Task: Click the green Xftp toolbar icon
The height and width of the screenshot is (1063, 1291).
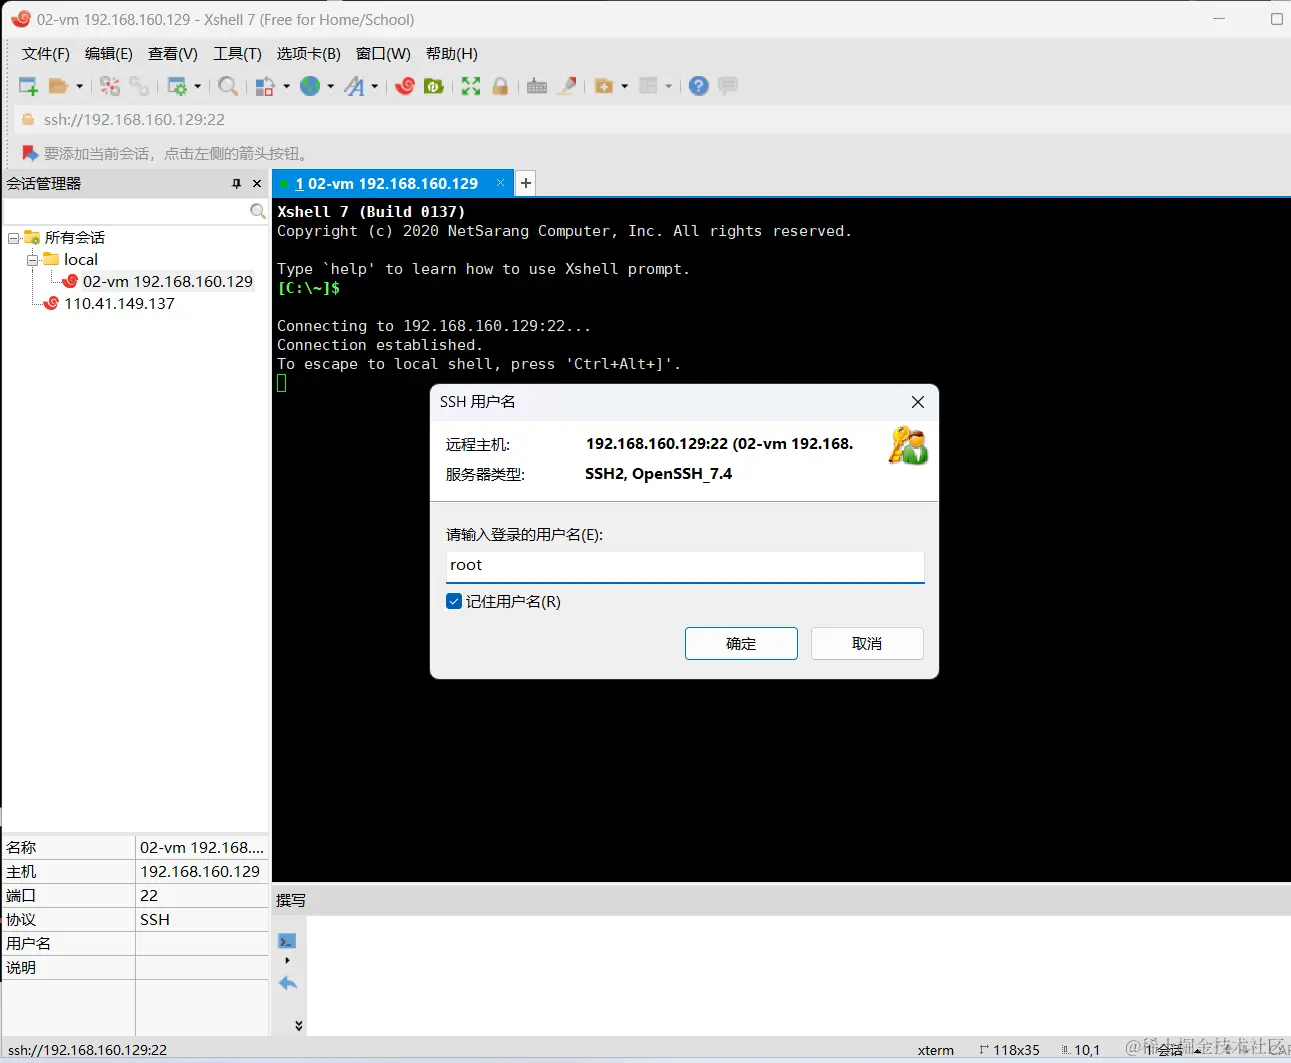Action: [x=434, y=86]
